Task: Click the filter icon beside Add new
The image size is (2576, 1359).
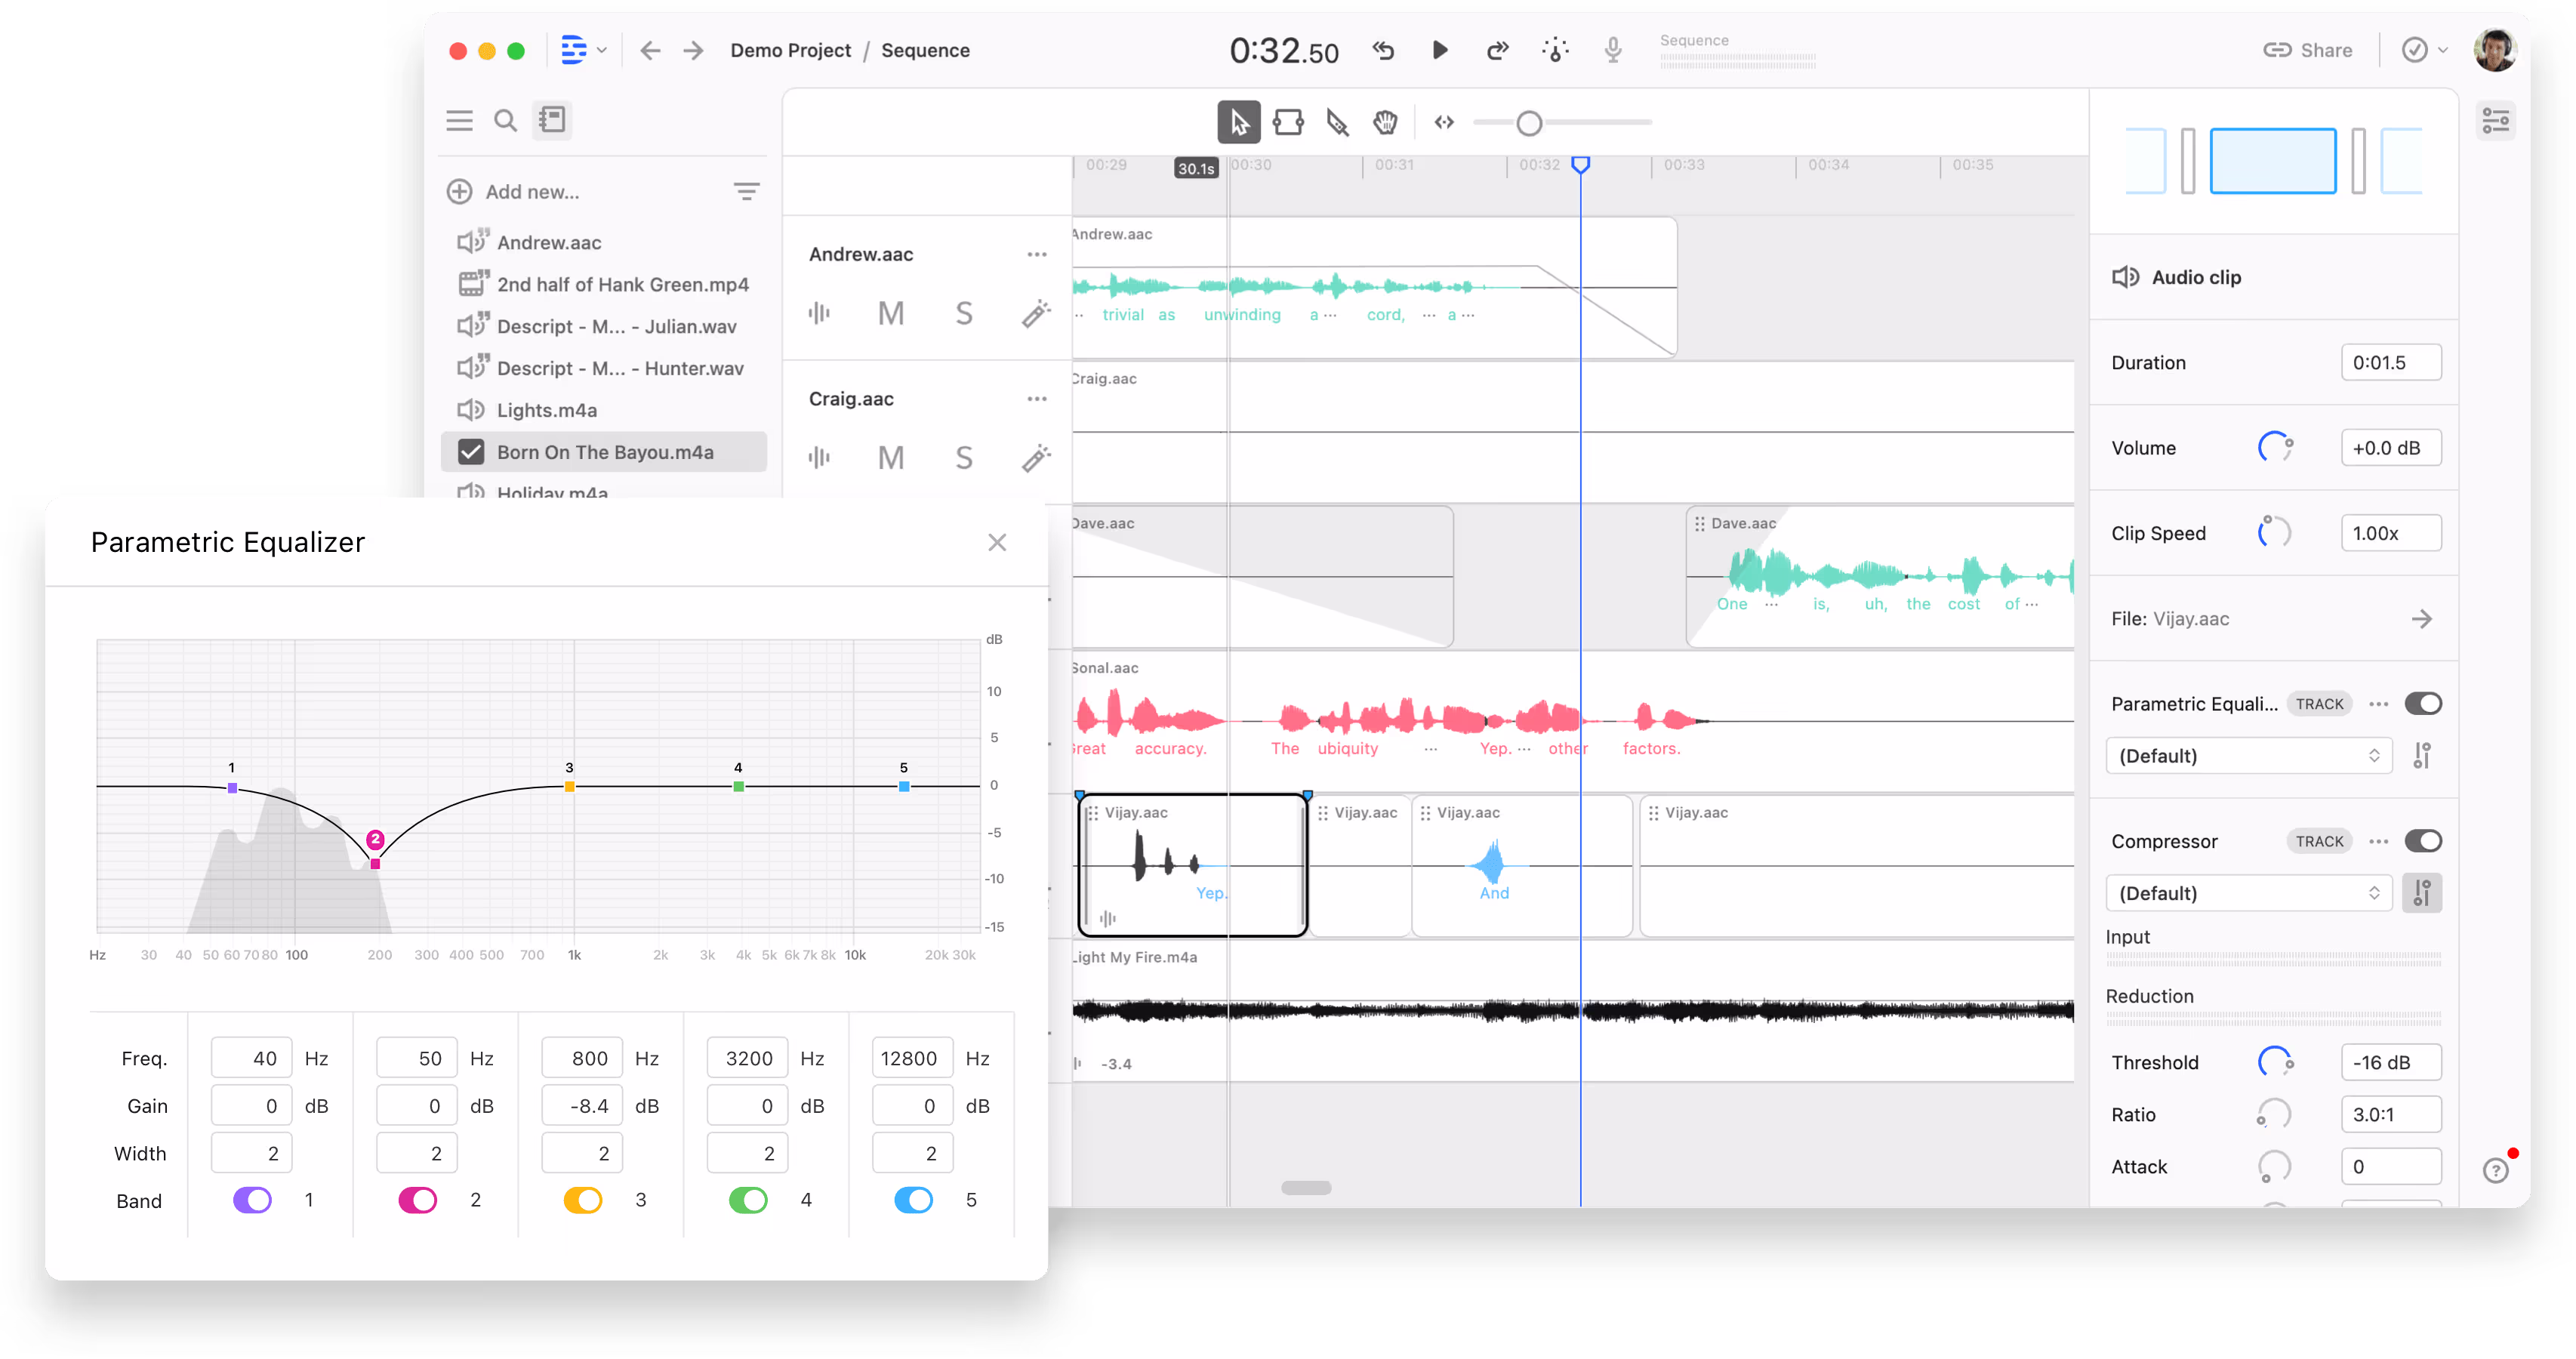Action: pos(746,191)
